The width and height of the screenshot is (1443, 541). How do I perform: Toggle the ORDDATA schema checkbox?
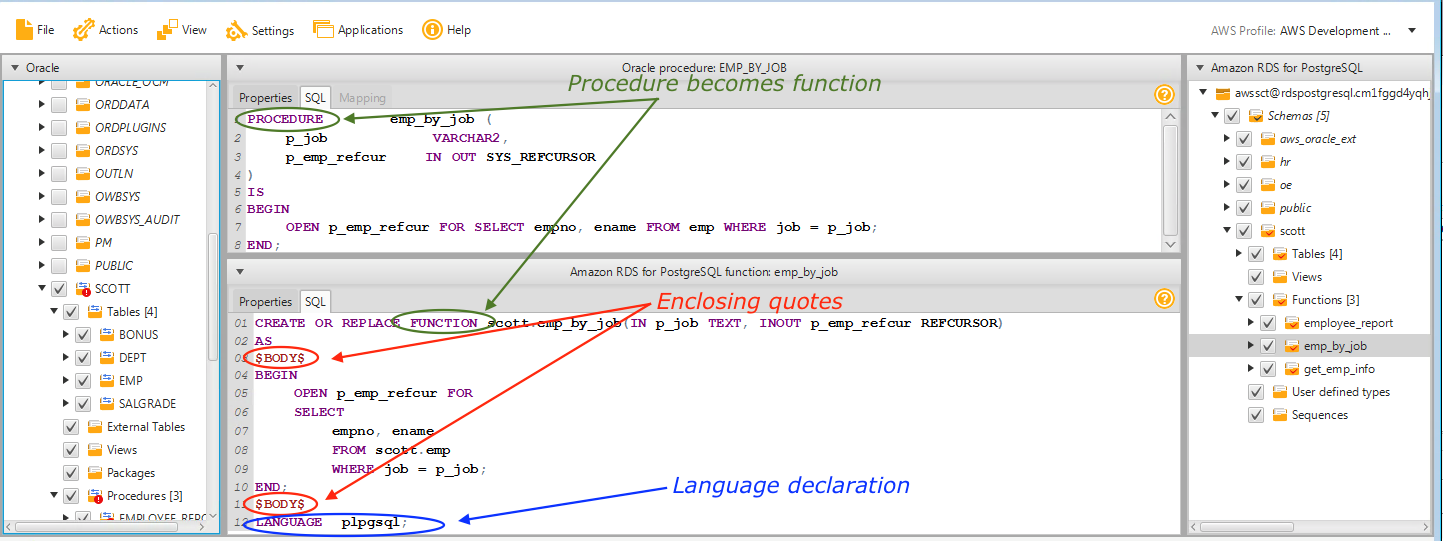tap(59, 105)
